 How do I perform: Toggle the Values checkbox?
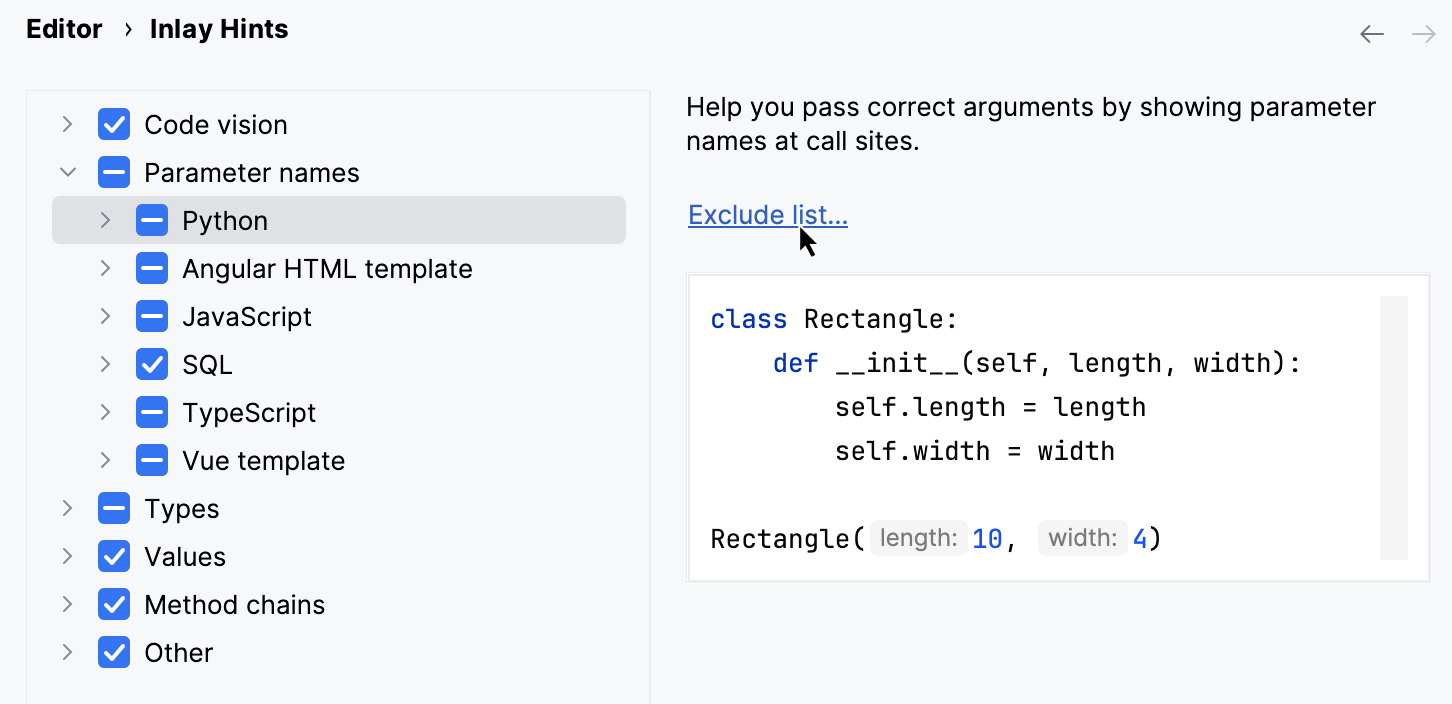point(114,556)
